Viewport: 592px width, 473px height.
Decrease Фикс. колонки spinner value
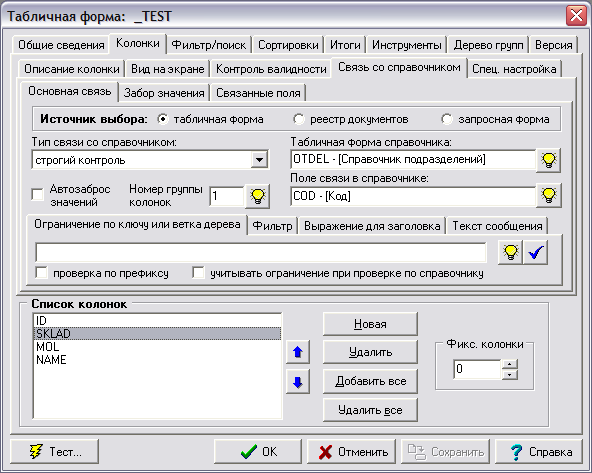[510, 374]
